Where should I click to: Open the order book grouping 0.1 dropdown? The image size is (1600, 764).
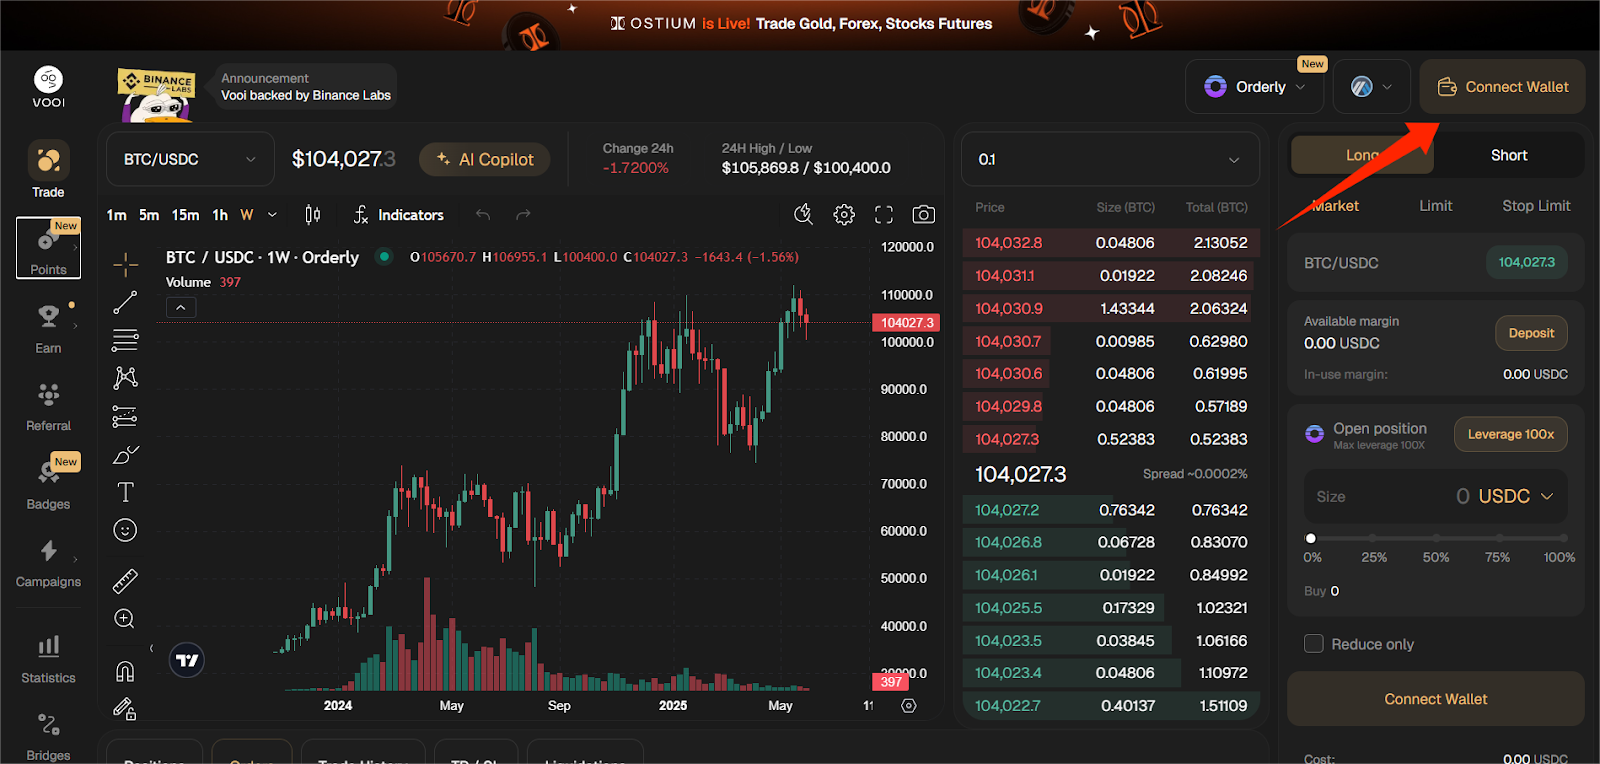click(x=1110, y=159)
